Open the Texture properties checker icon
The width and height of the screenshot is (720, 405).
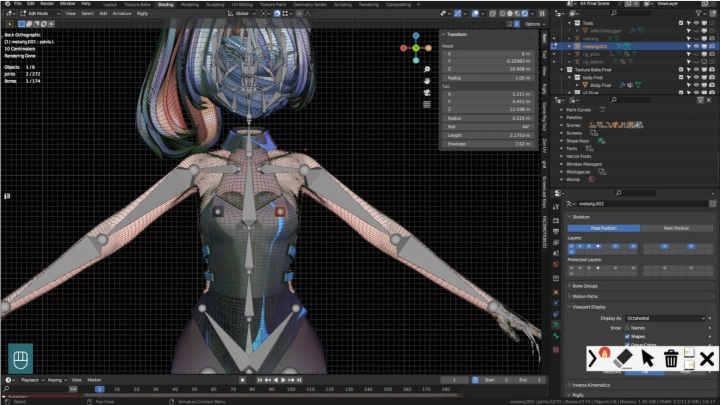coord(556,350)
